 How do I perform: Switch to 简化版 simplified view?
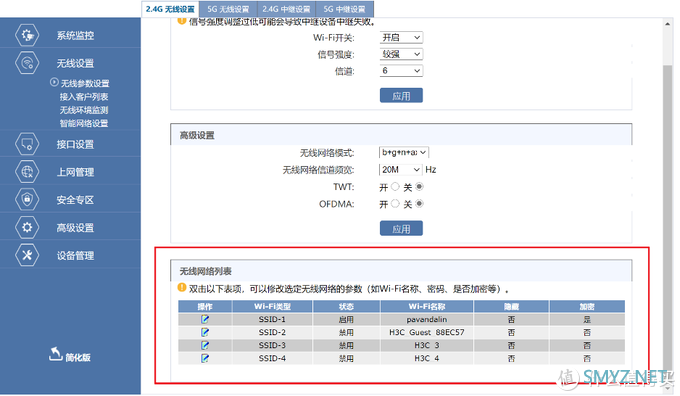click(x=78, y=357)
